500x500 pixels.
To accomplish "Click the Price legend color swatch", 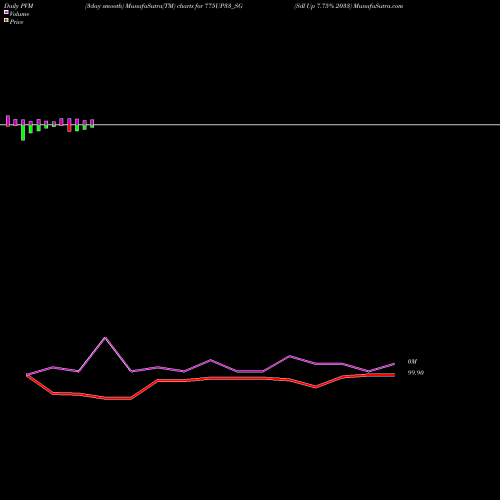I will tap(6, 20).
